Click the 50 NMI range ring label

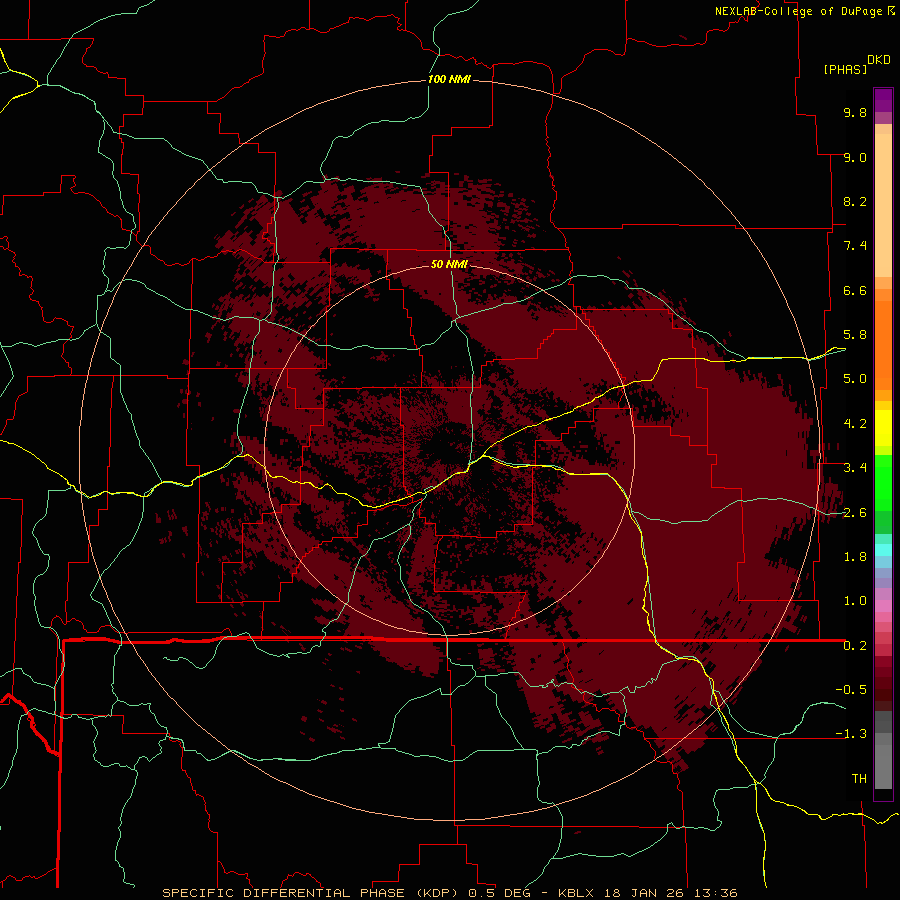pyautogui.click(x=449, y=264)
